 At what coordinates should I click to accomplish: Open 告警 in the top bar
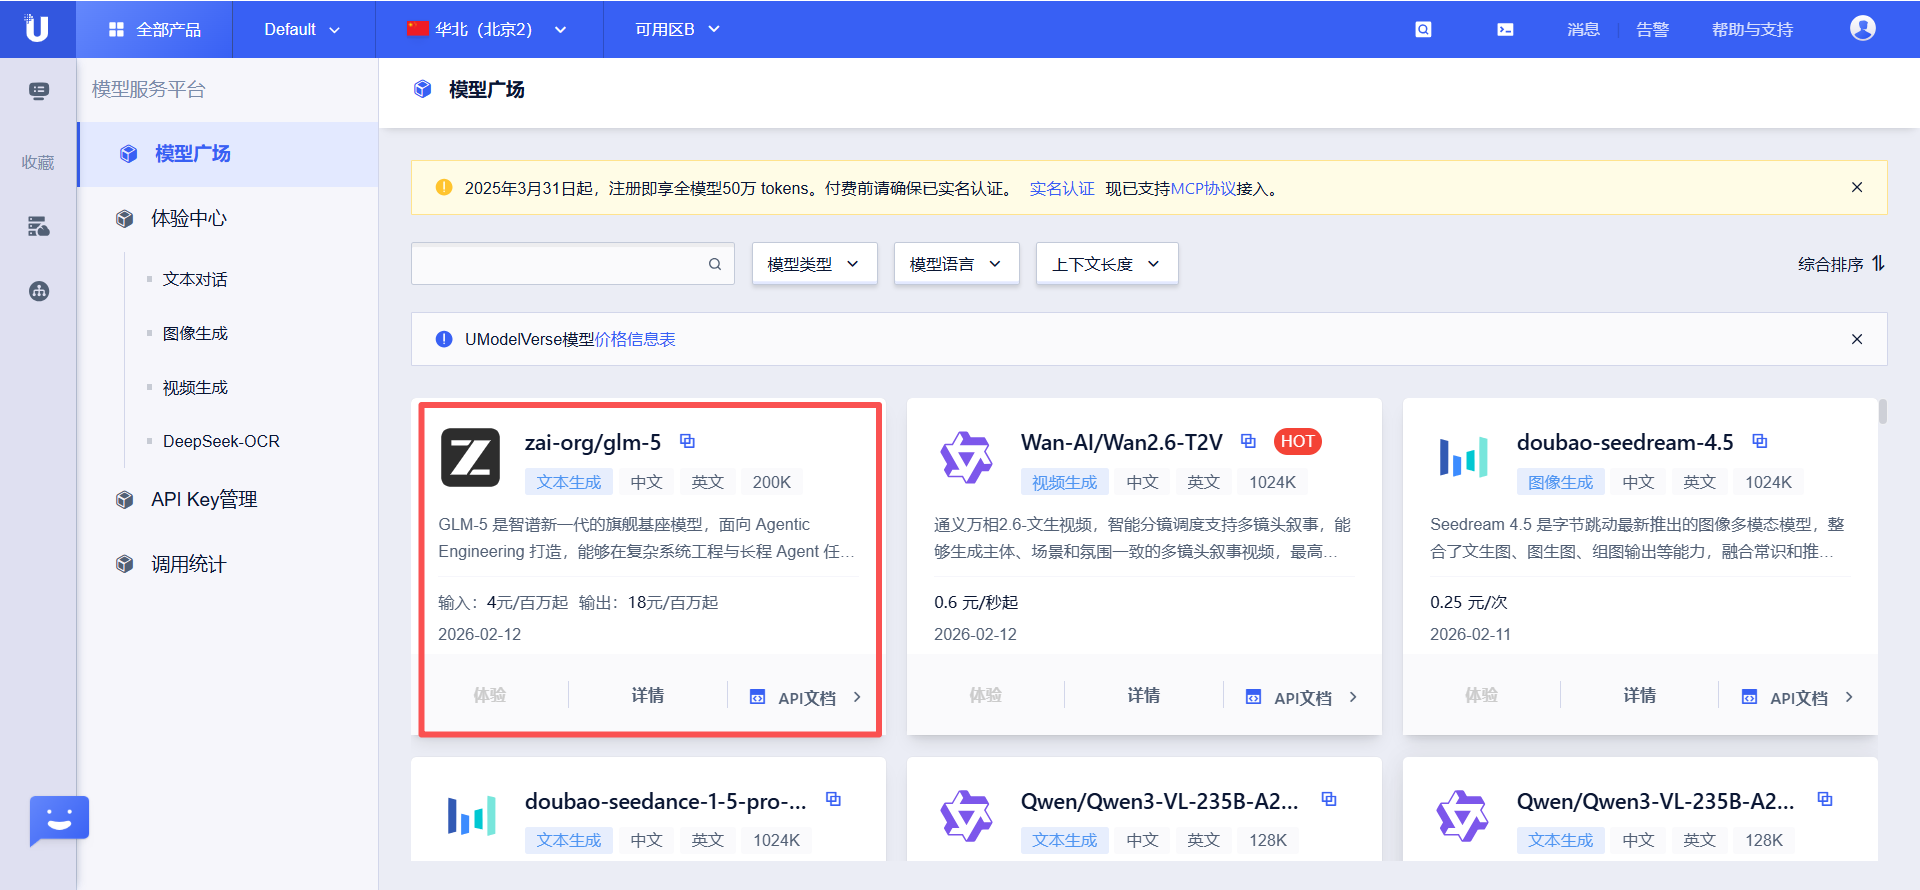pos(1652,30)
